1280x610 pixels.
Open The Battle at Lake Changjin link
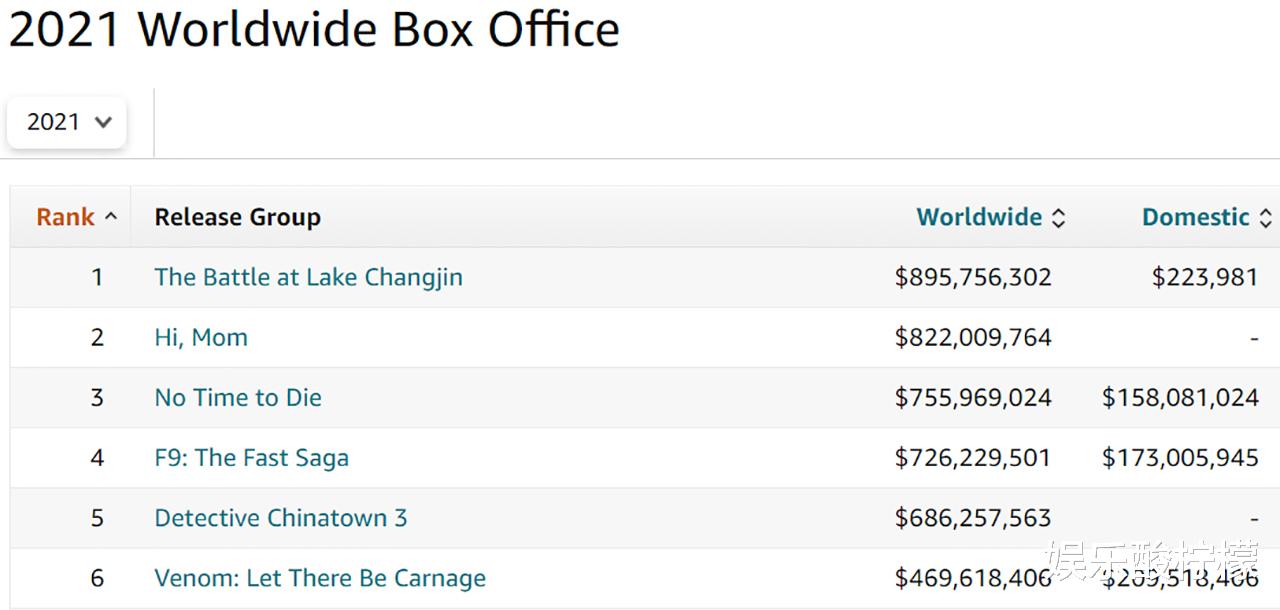[308, 277]
